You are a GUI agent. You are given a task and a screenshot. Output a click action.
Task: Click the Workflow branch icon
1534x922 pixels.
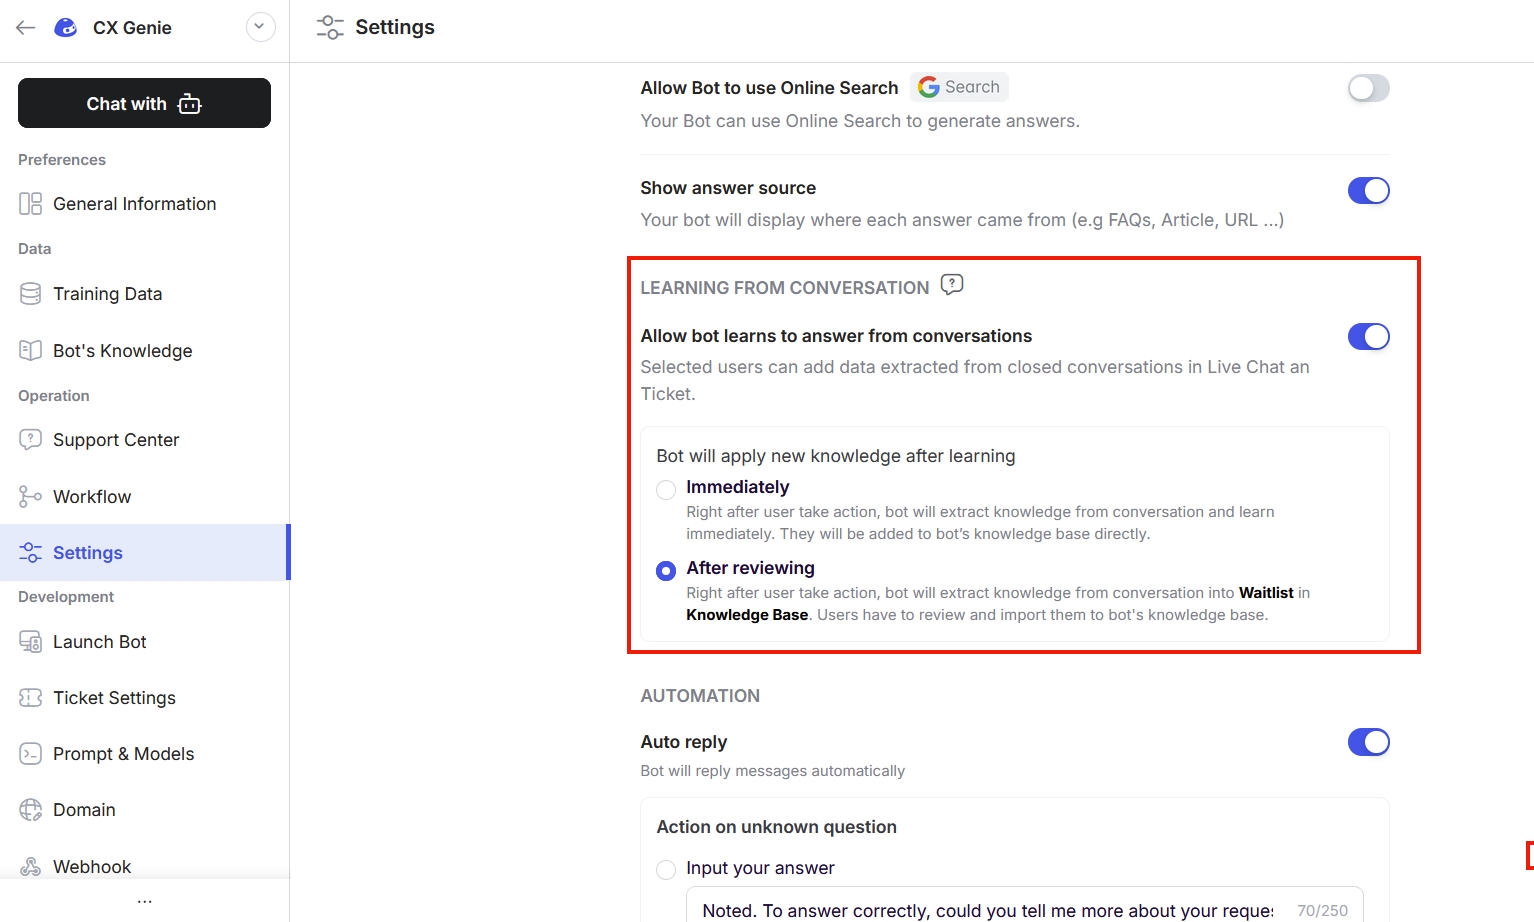(31, 497)
